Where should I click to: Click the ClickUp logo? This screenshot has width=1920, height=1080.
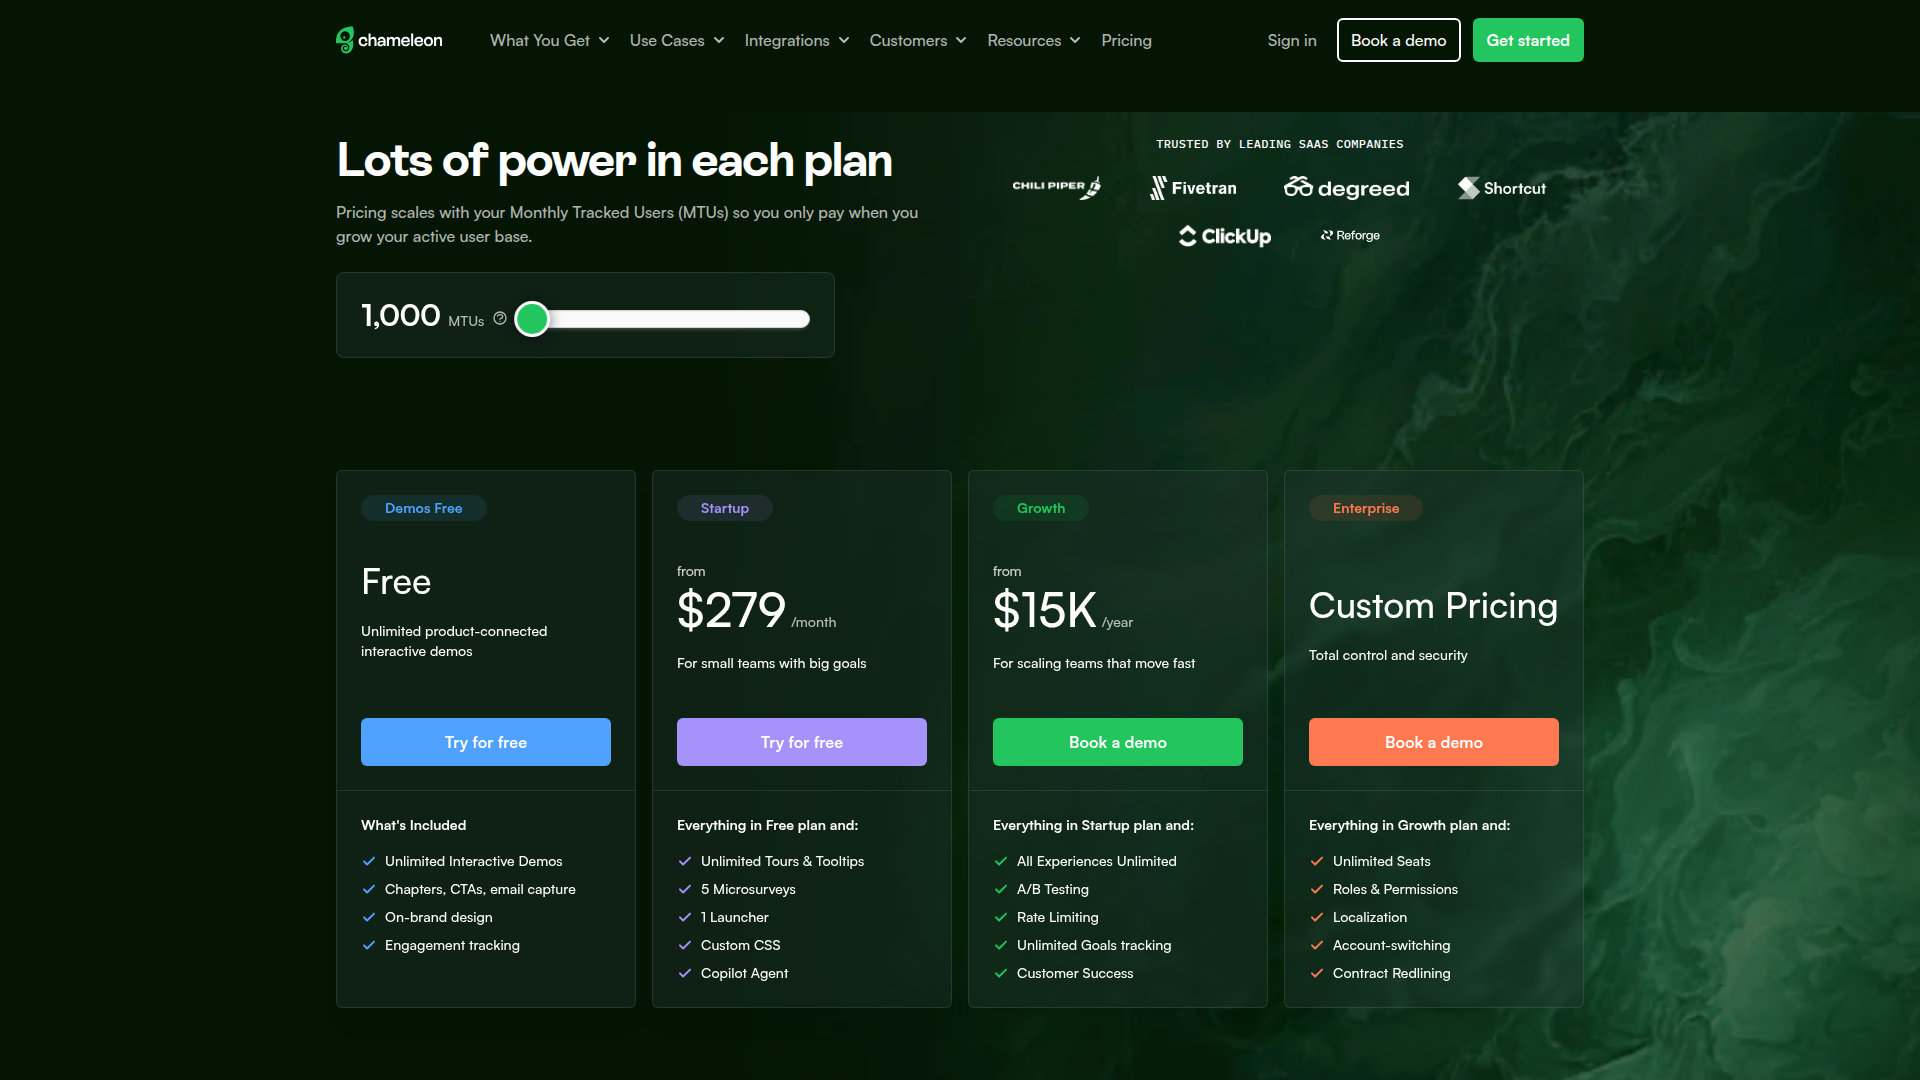click(1224, 236)
